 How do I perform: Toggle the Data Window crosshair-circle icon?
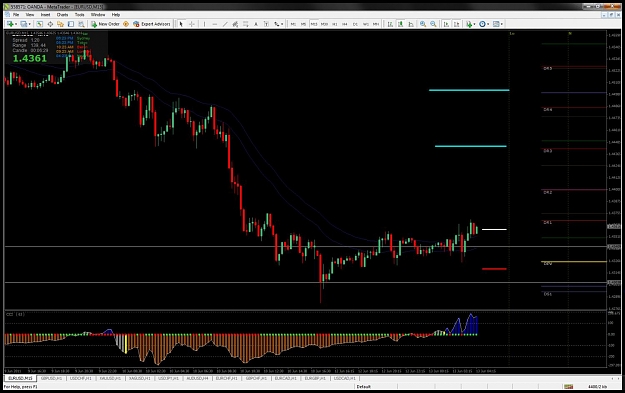(x=50, y=24)
